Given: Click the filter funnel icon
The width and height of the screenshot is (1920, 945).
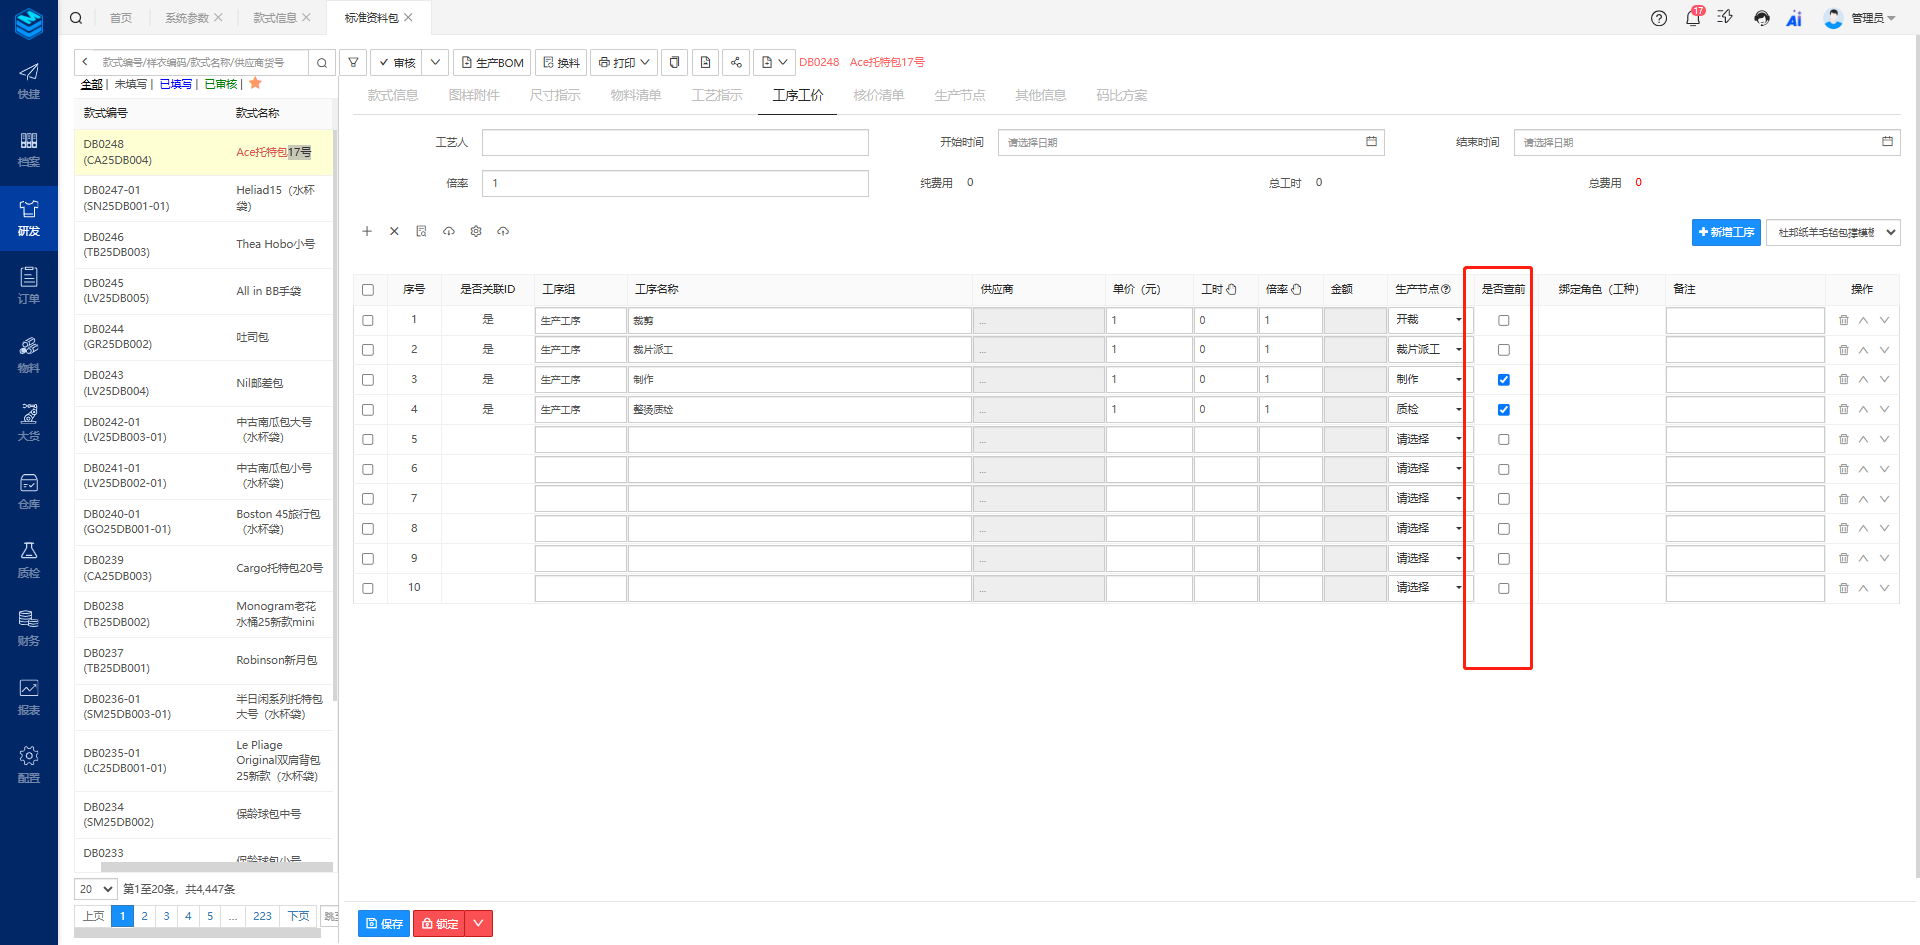Looking at the screenshot, I should (353, 62).
